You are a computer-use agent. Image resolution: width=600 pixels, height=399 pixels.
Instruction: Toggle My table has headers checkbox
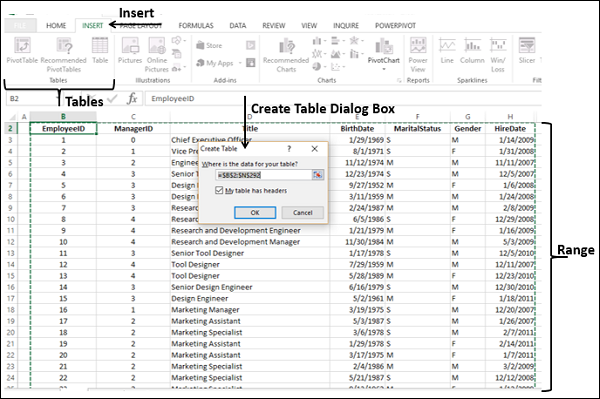219,190
